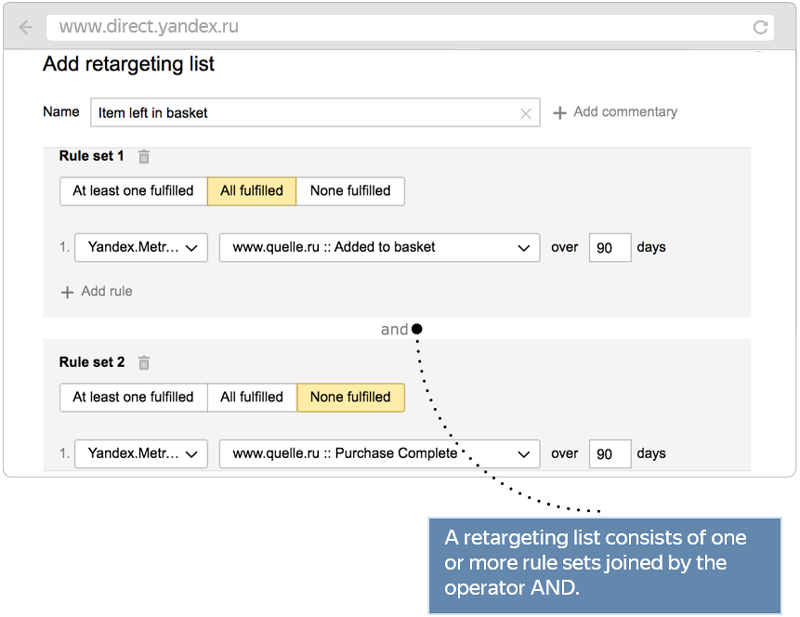The height and width of the screenshot is (617, 800).
Task: Delete Rule set 2 with trash icon
Action: (x=144, y=362)
